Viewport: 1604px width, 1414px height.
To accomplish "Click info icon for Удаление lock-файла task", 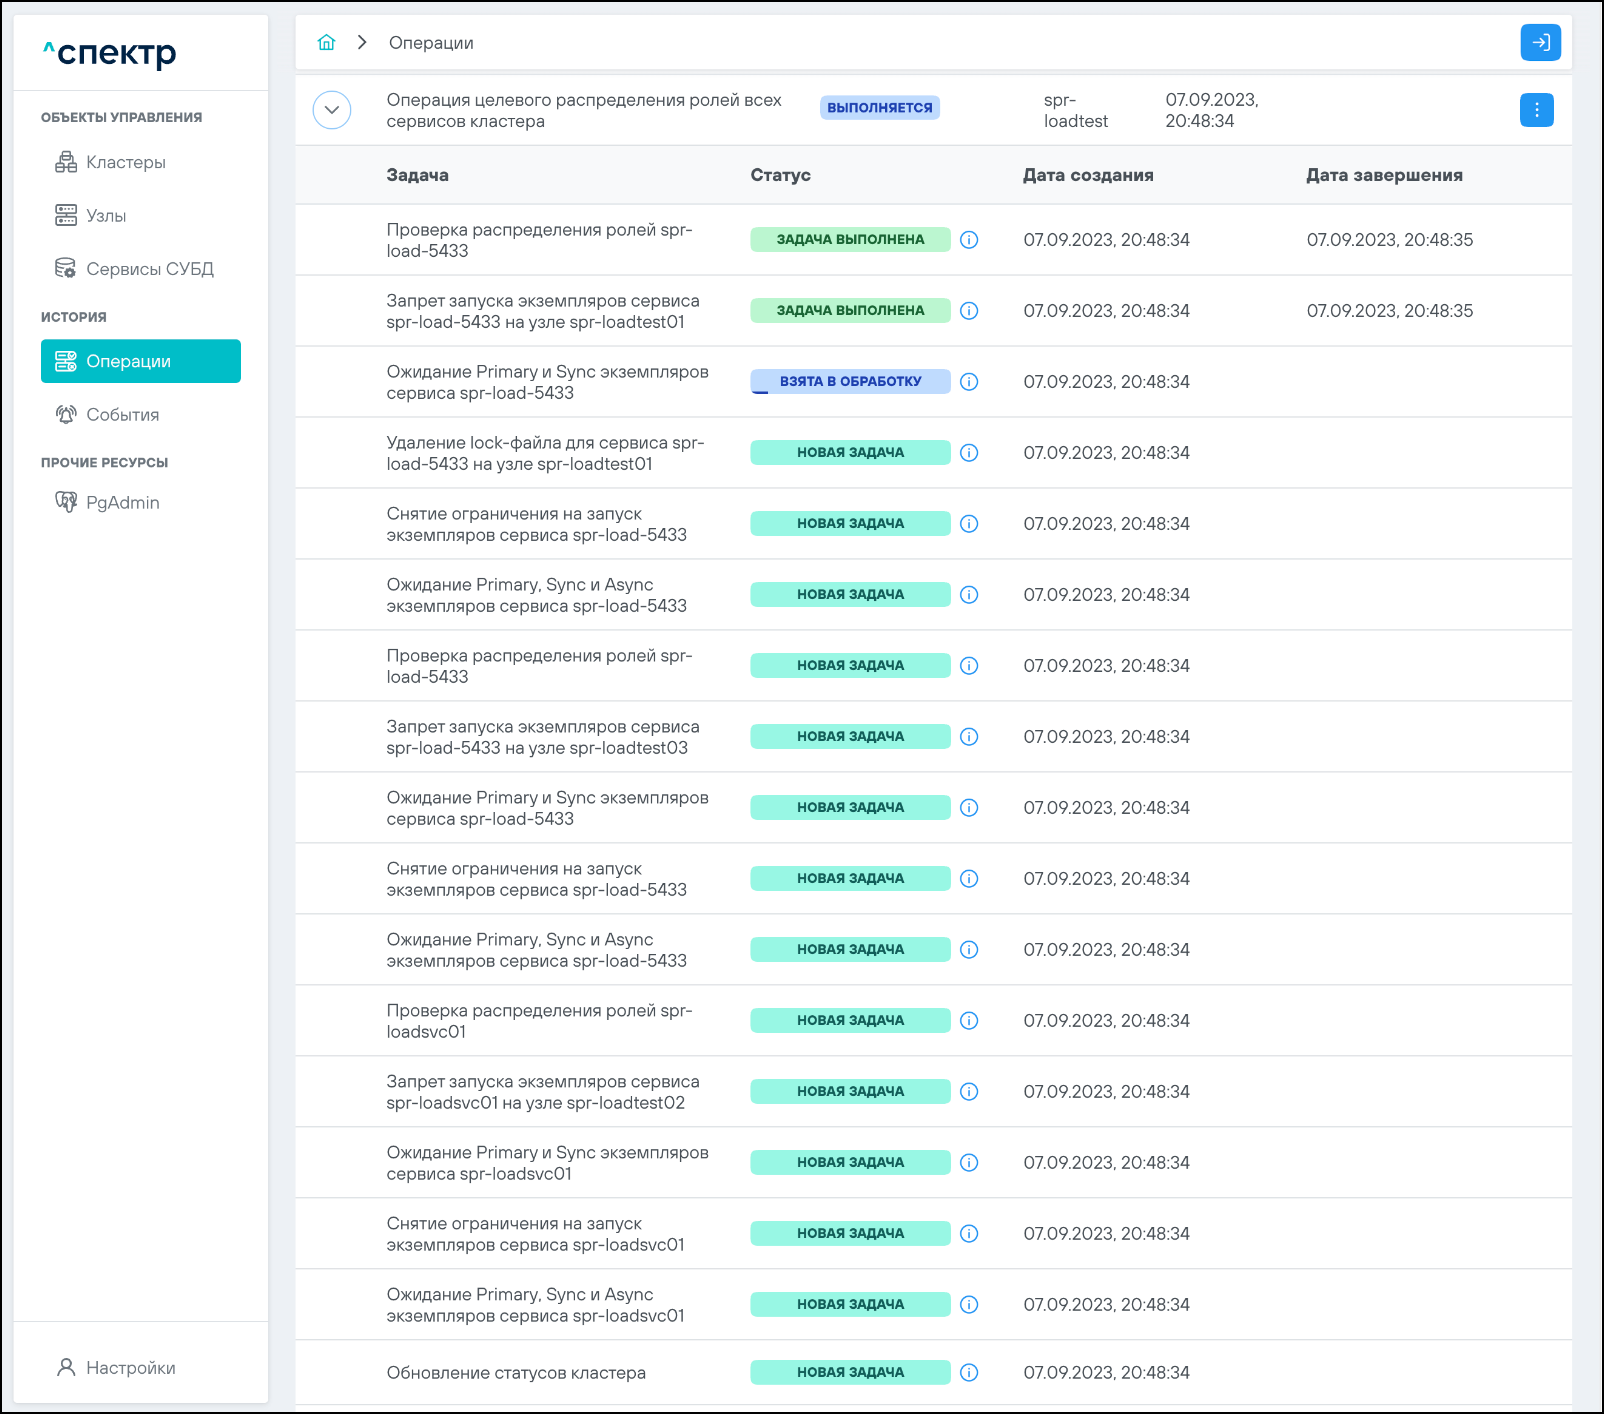I will [x=969, y=453].
